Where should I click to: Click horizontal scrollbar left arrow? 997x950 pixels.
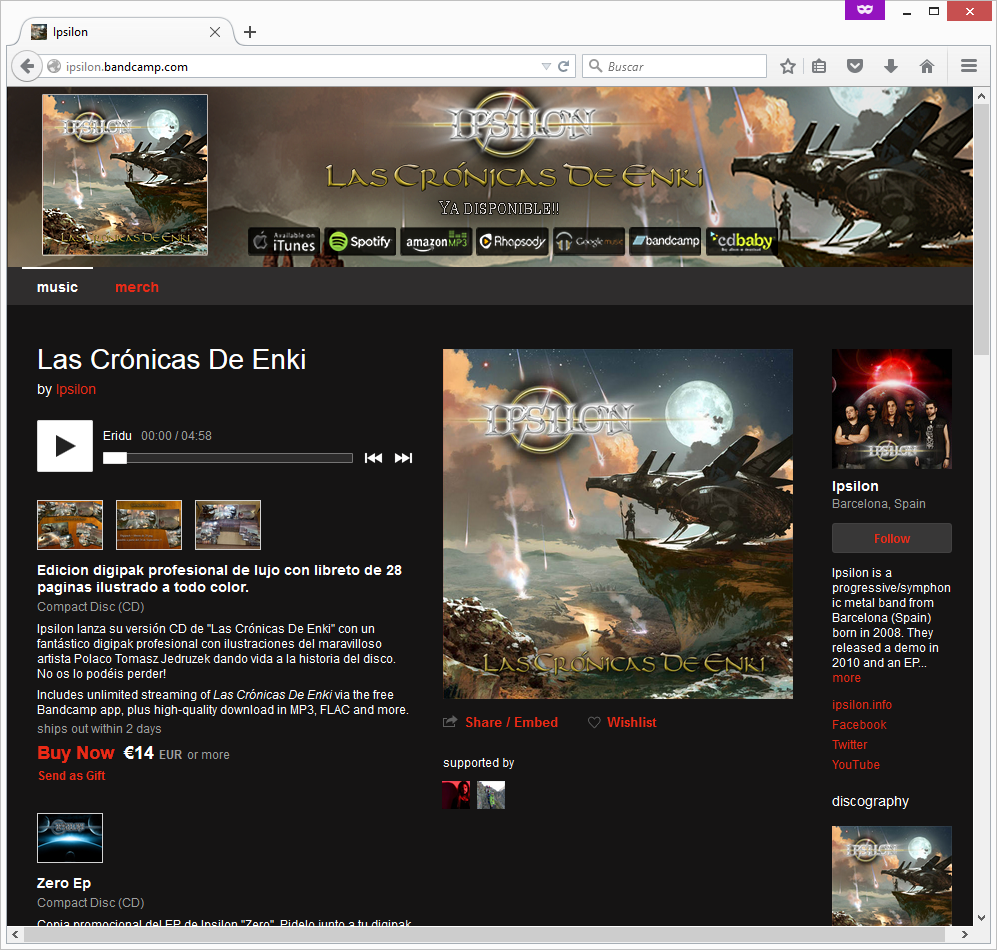click(15, 935)
